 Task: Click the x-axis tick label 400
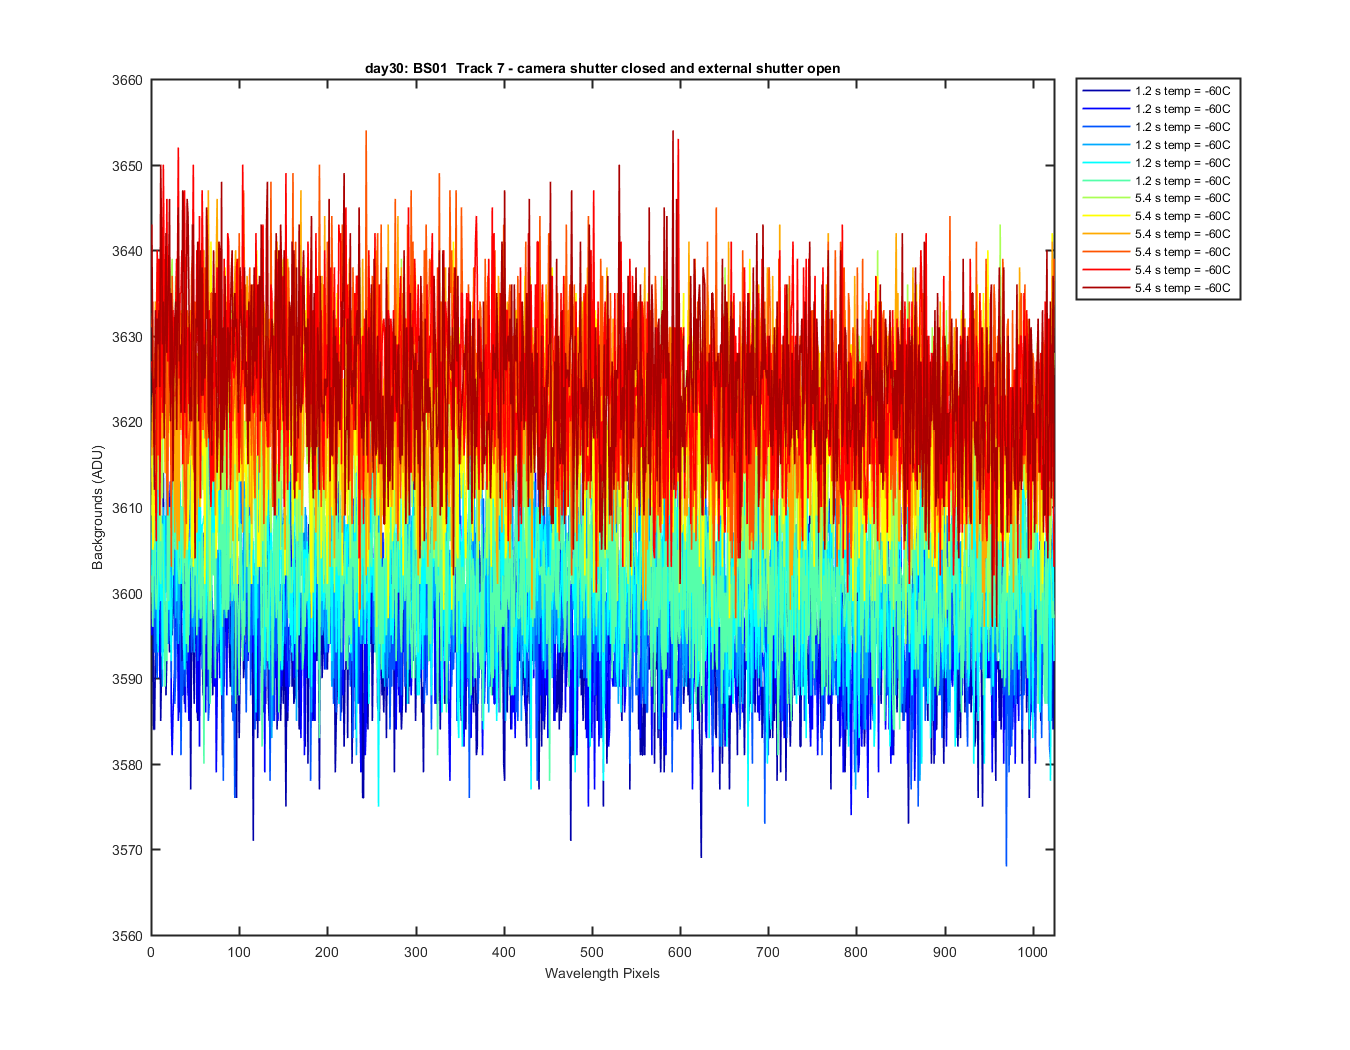coord(504,952)
